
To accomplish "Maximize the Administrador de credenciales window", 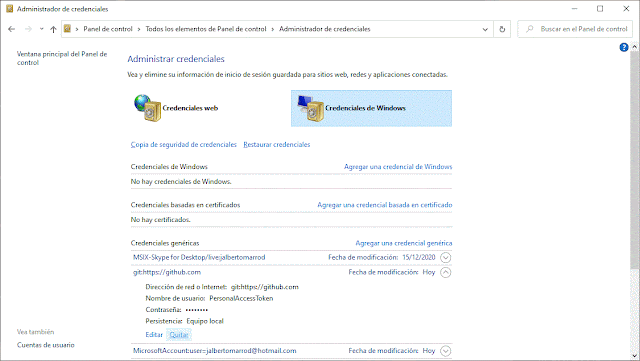I will click(600, 9).
